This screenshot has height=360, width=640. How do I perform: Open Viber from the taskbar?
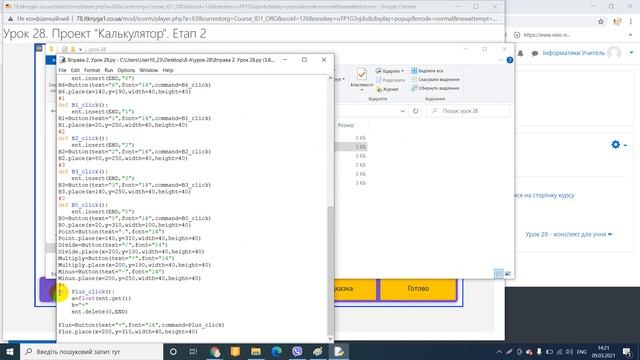tap(297, 351)
